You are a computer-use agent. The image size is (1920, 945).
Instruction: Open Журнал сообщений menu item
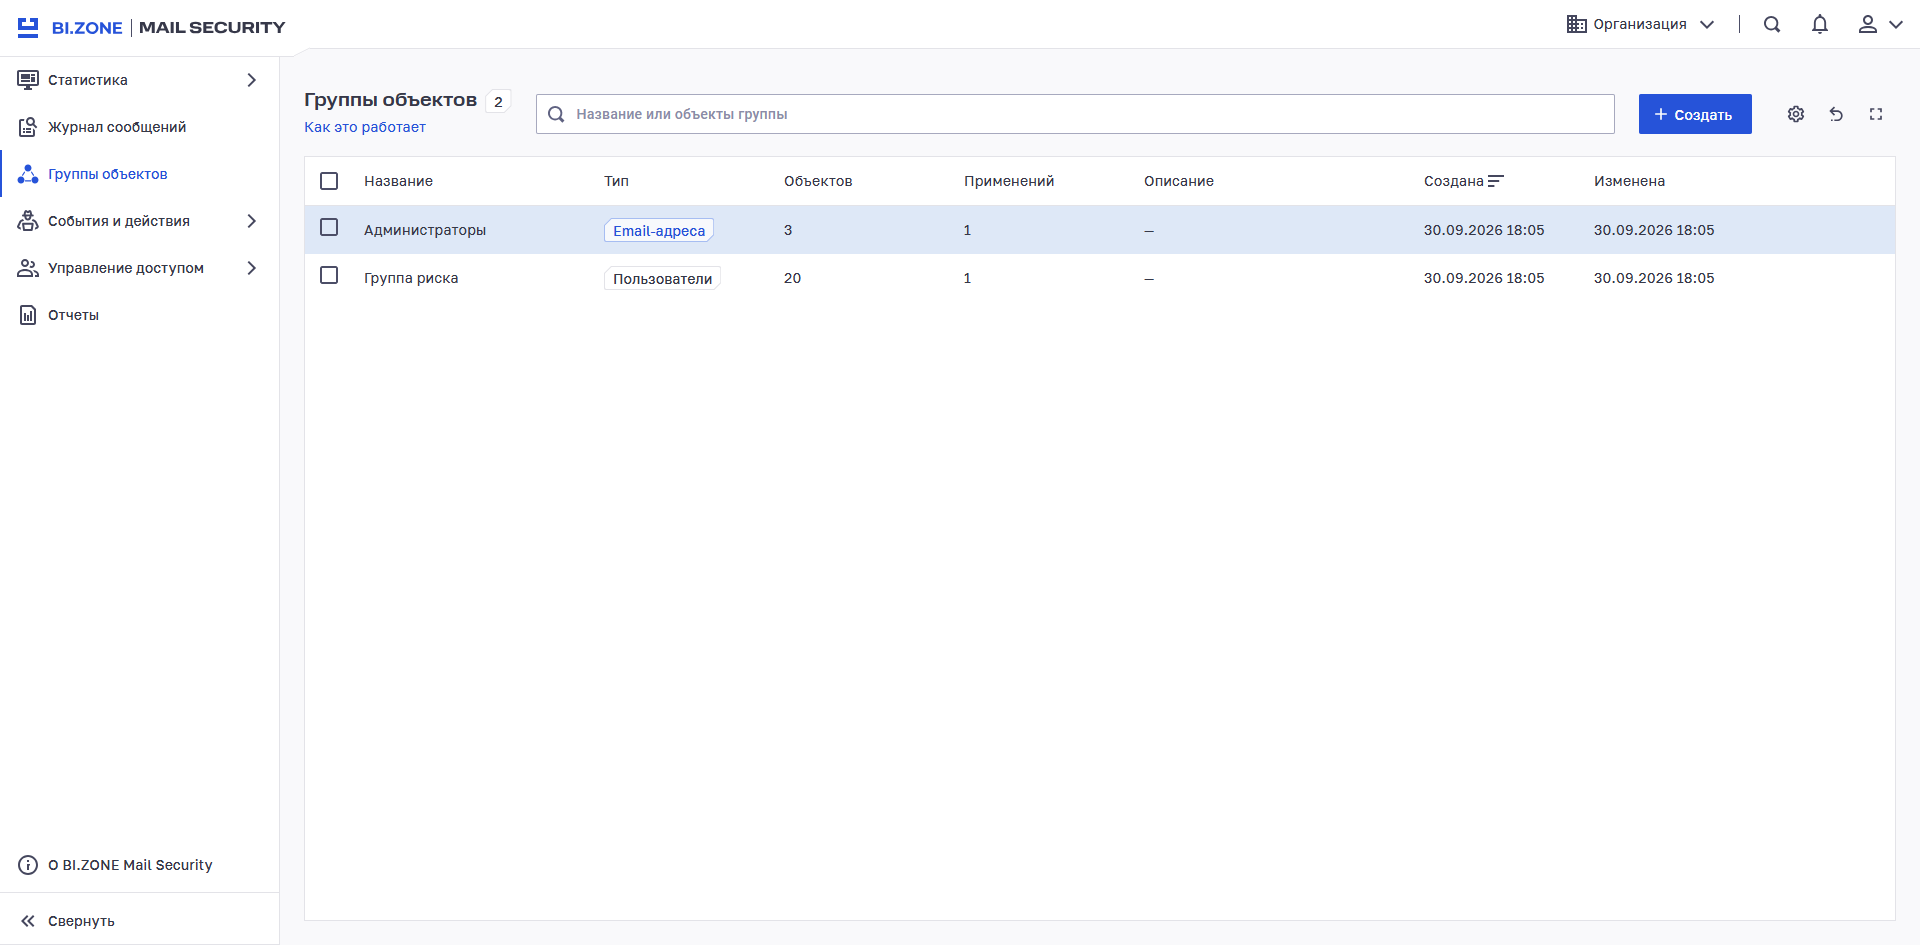coord(140,127)
